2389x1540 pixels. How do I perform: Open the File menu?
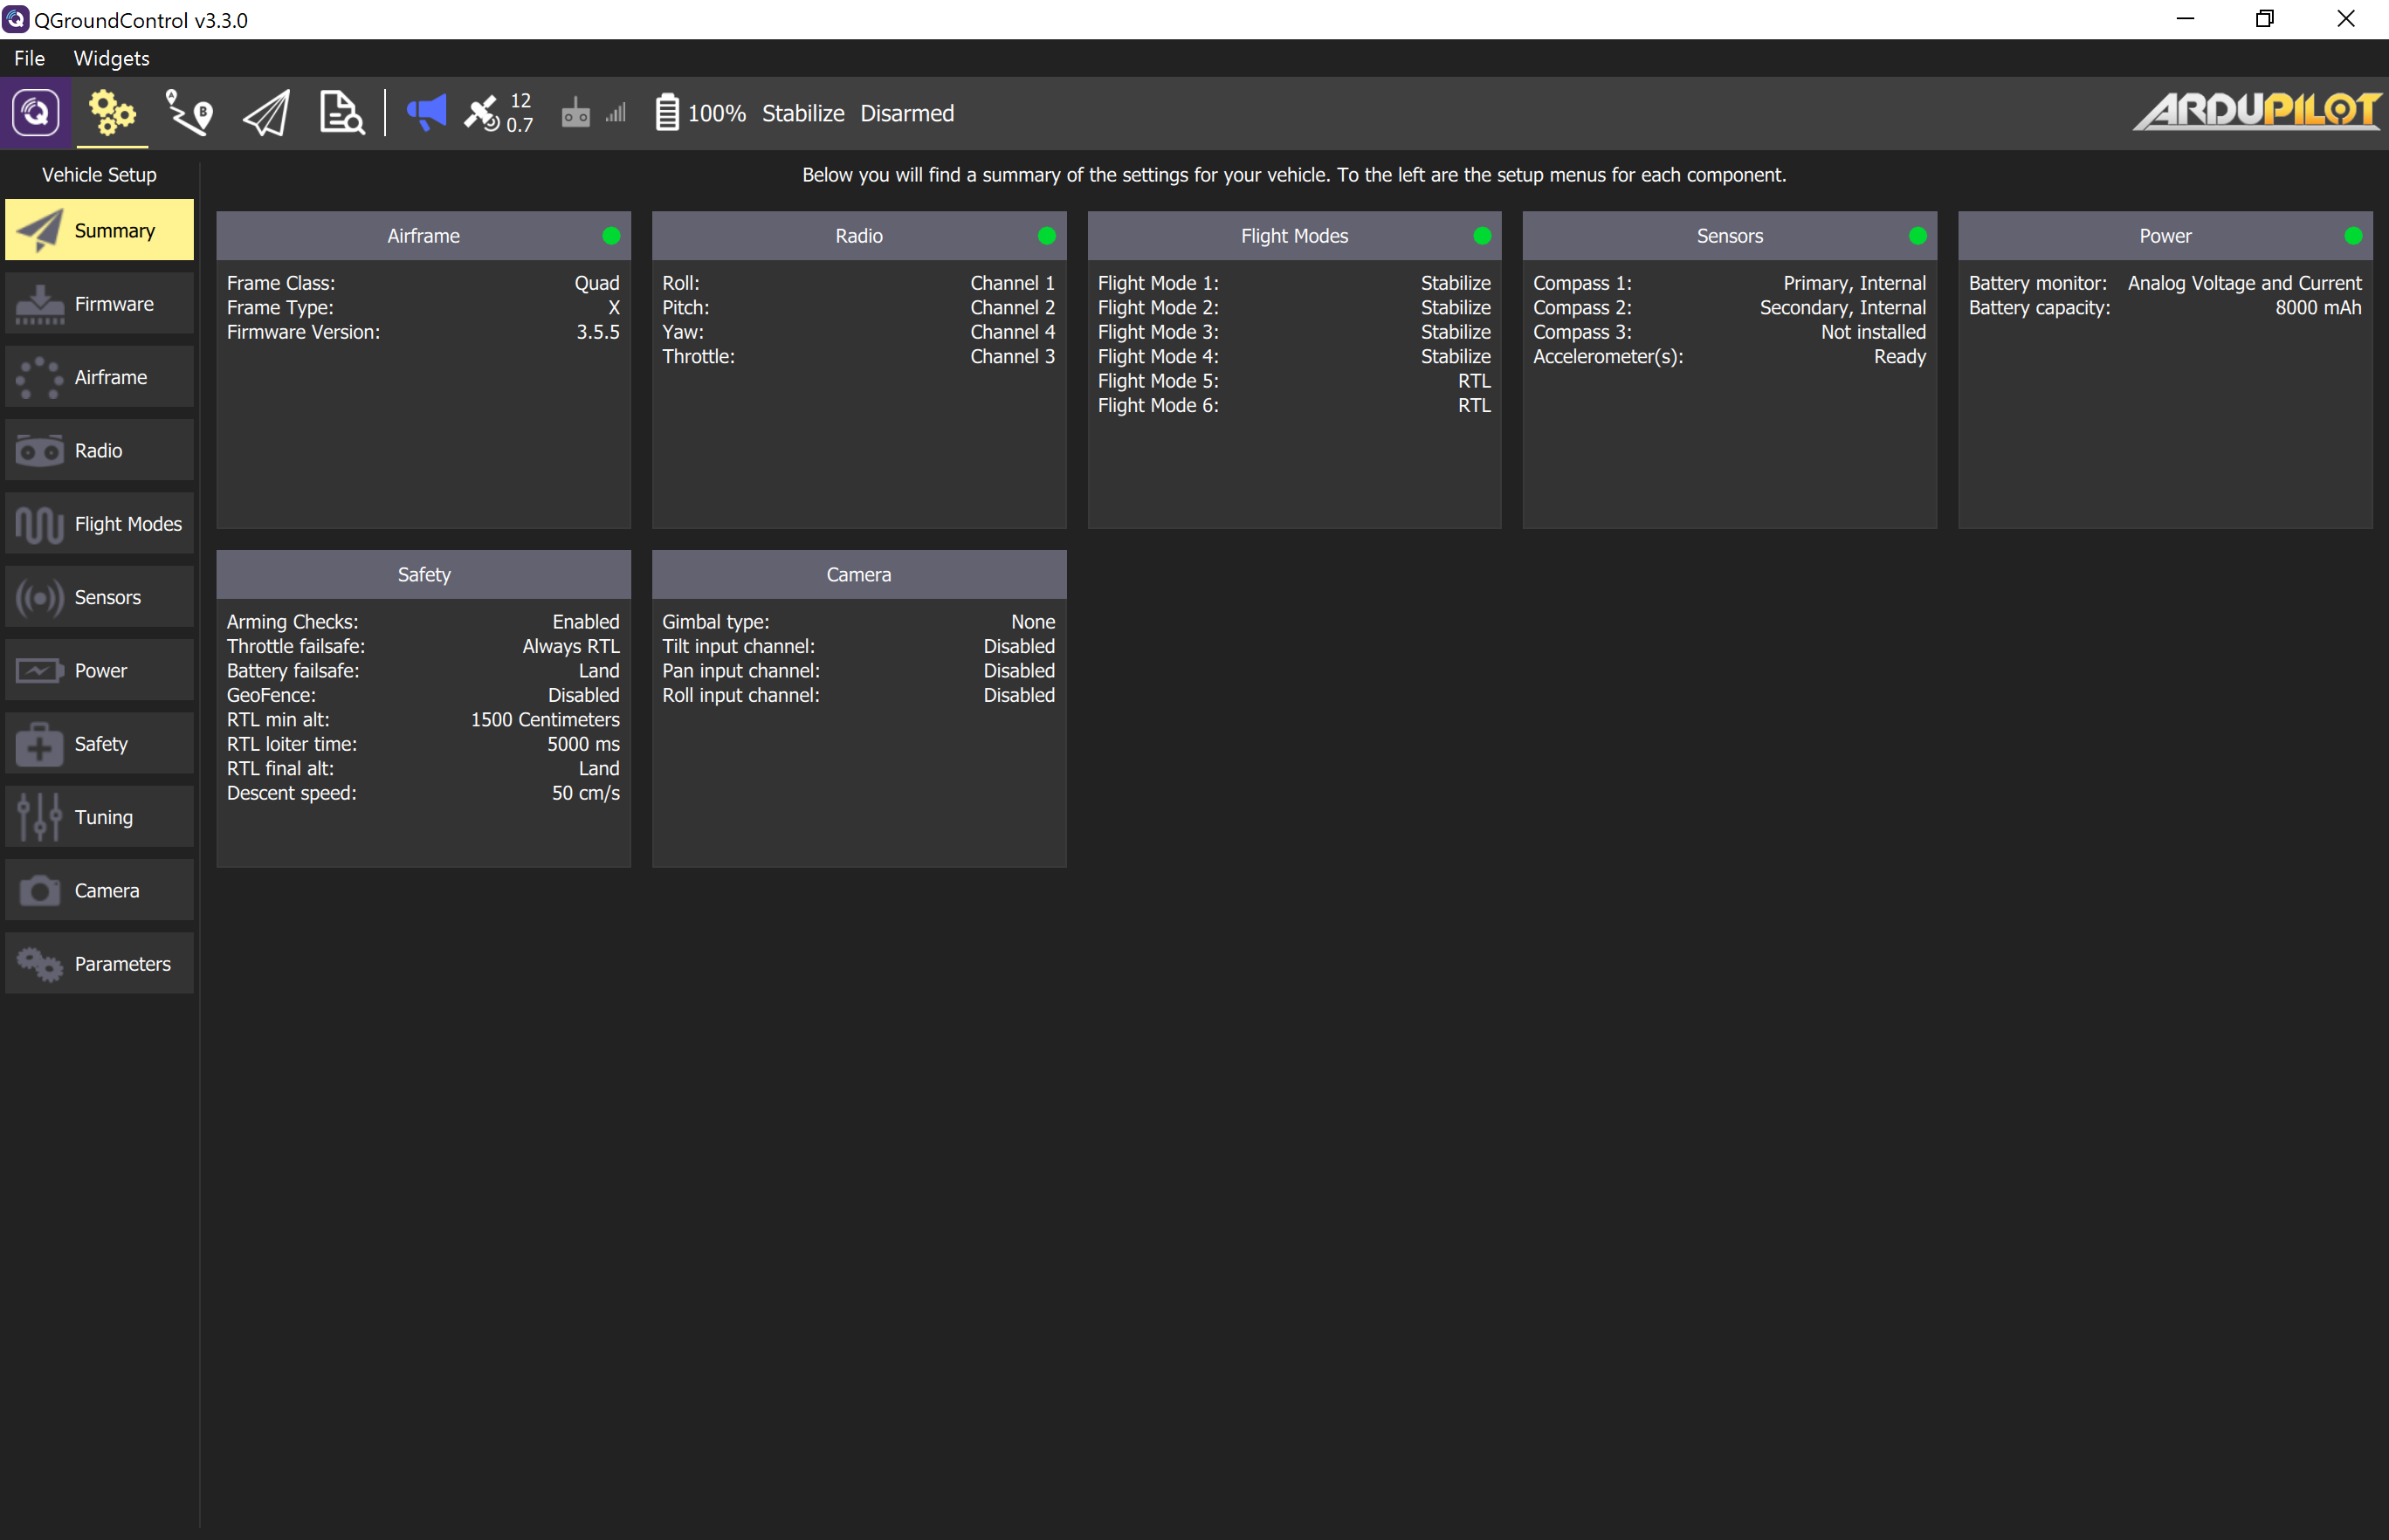coord(29,58)
